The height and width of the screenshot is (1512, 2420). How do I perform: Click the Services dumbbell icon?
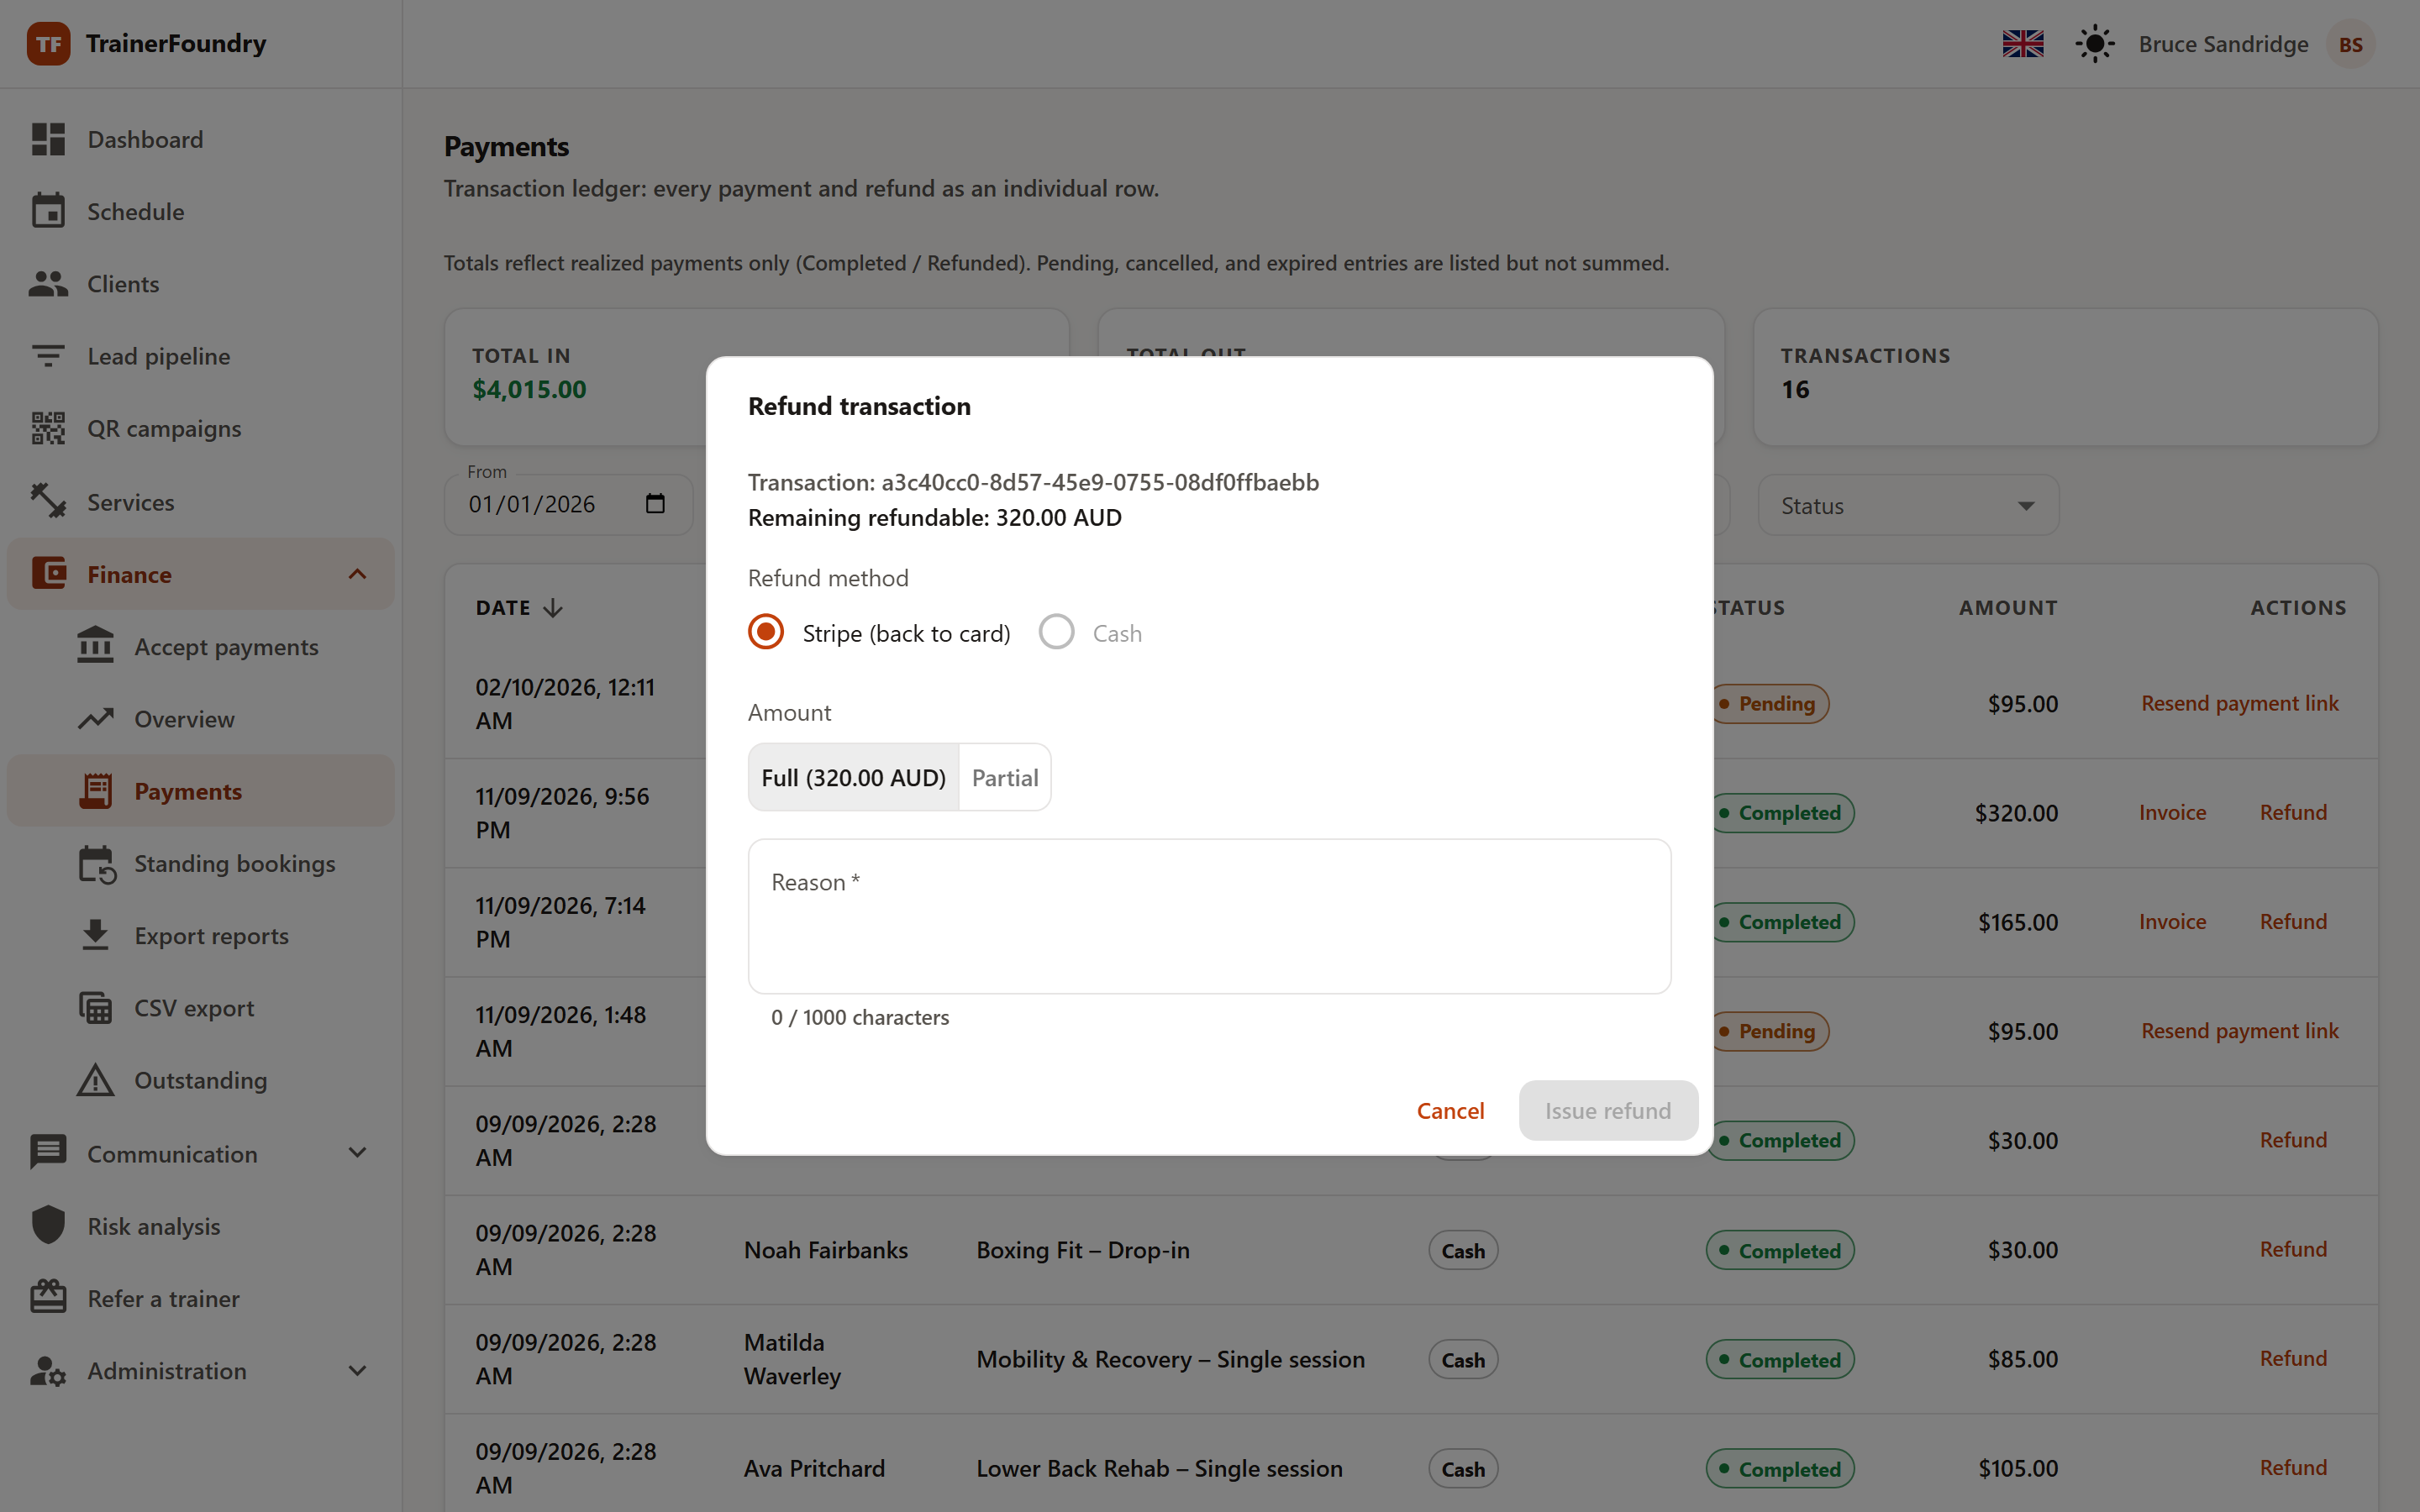pos(48,501)
